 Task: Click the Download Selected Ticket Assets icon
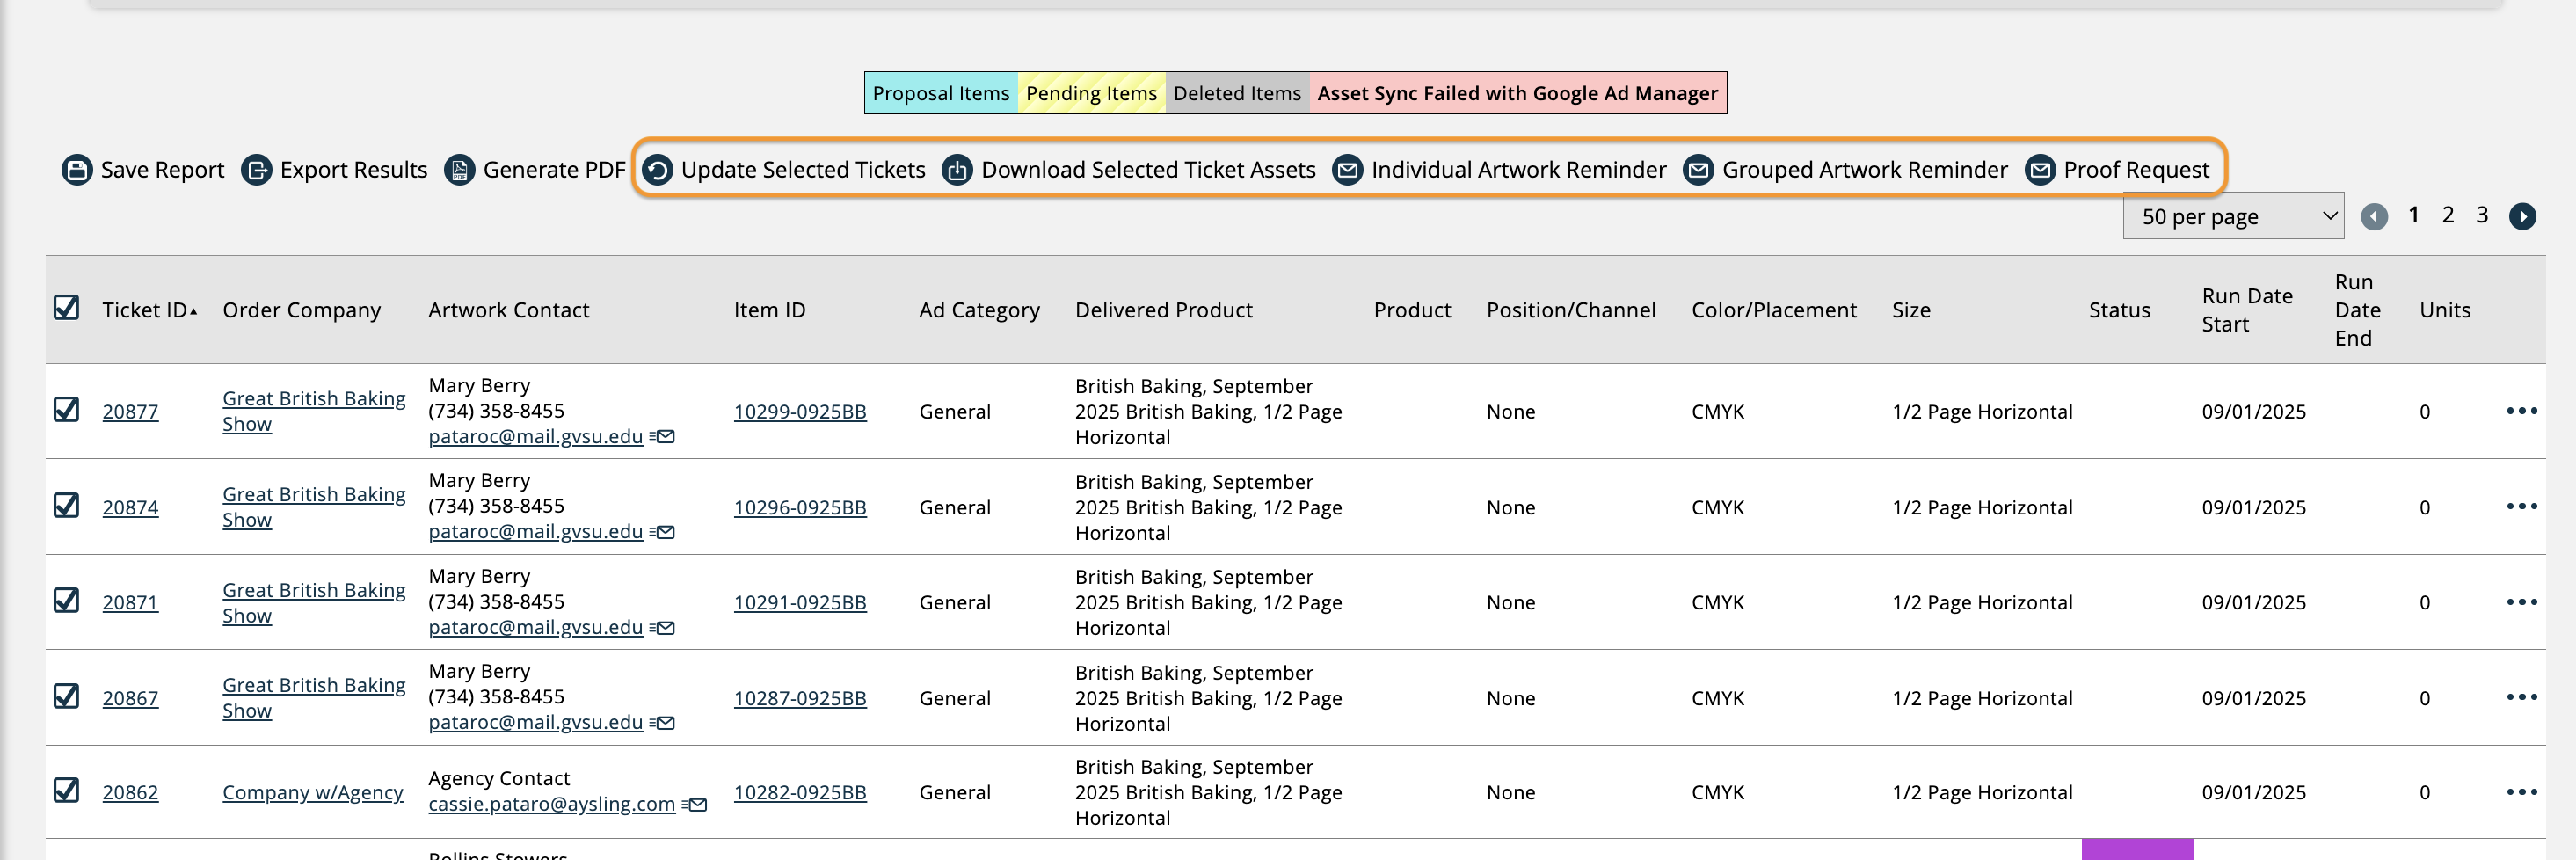coord(957,170)
